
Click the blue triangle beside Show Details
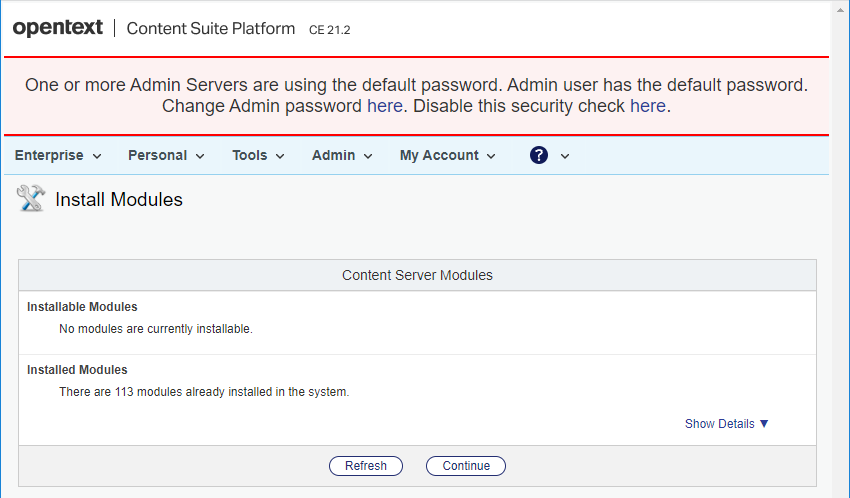tap(764, 424)
